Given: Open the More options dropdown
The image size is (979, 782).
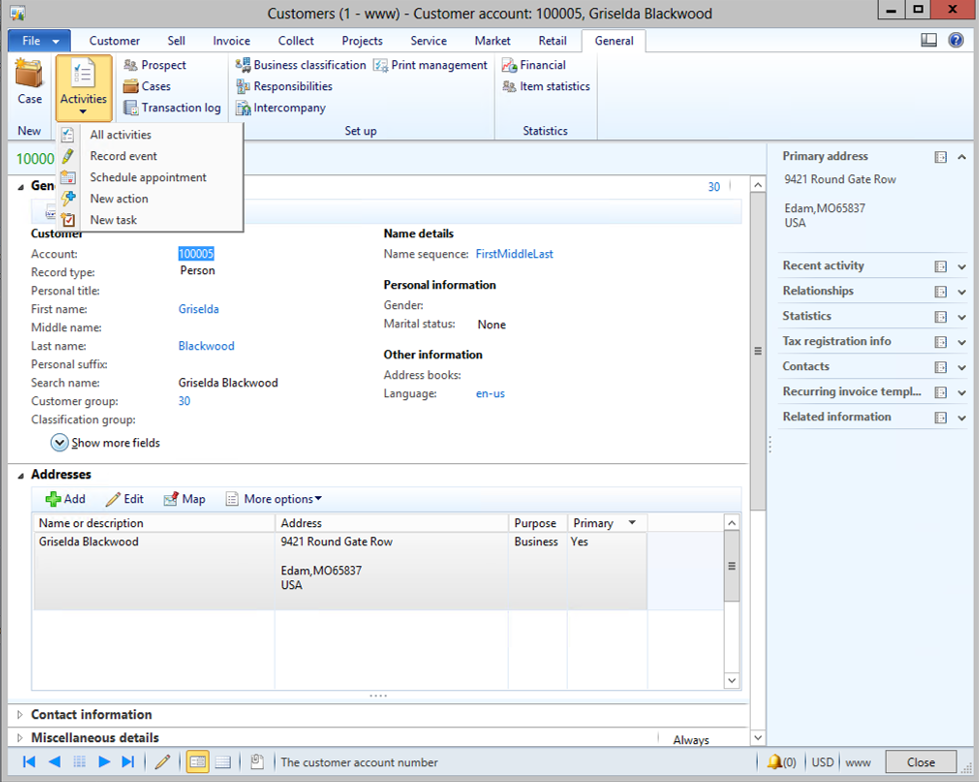Looking at the screenshot, I should pyautogui.click(x=282, y=499).
